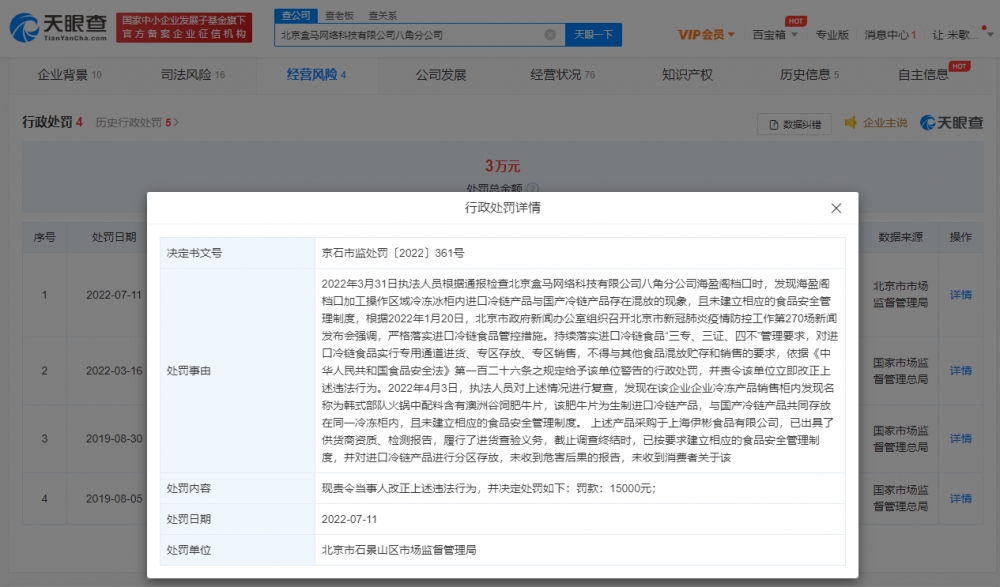The width and height of the screenshot is (1000, 587).
Task: Click into the company search input field
Action: coord(410,35)
